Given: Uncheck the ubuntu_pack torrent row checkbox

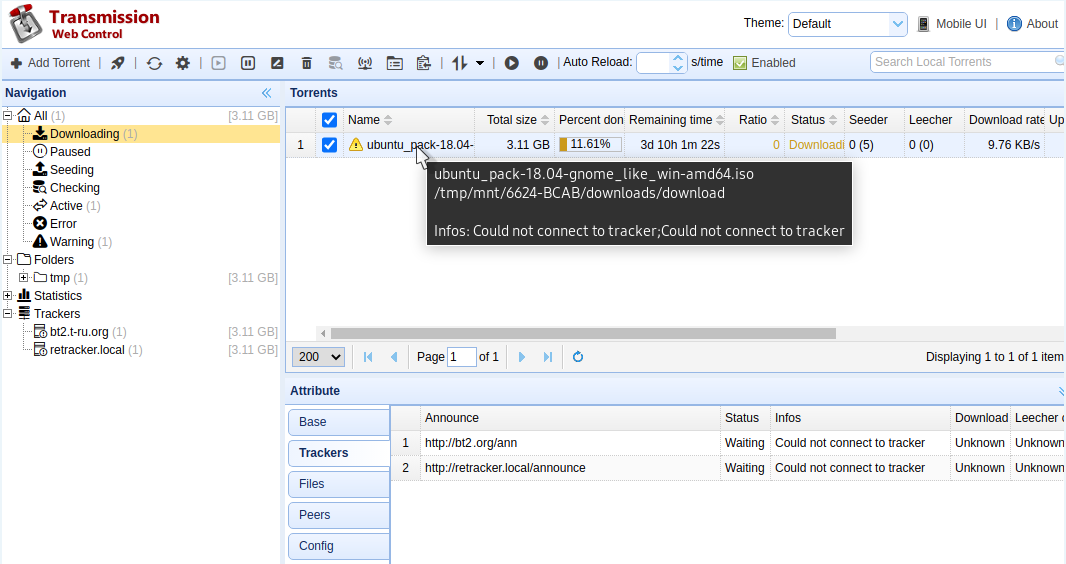Looking at the screenshot, I should (330, 145).
